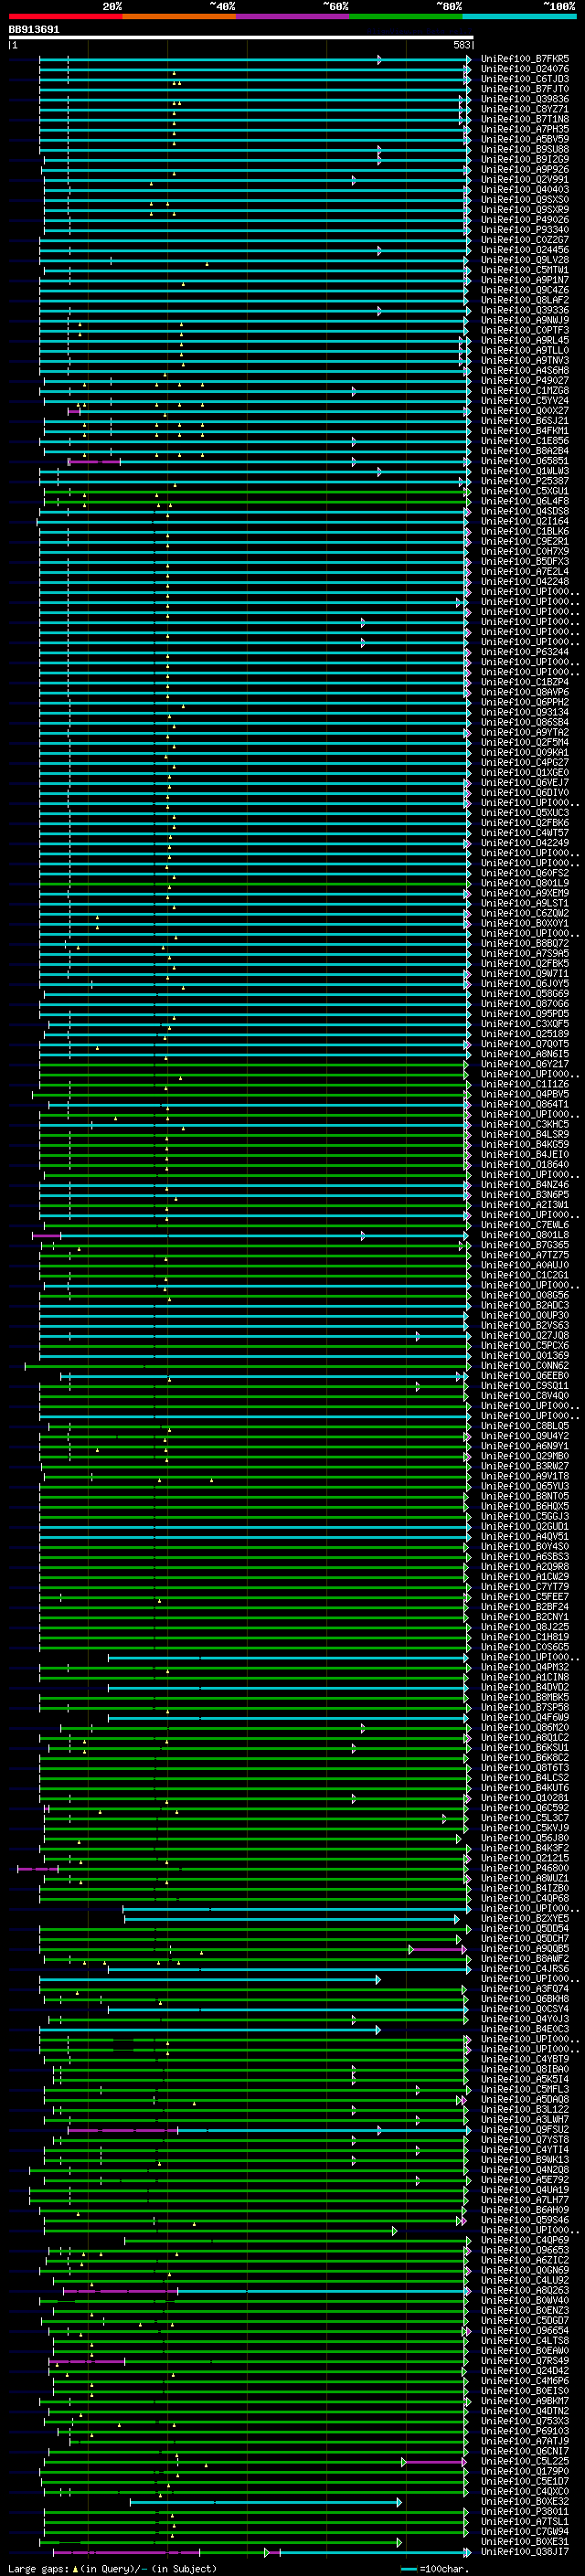Click the red 20% identity legend bar

[66, 16]
